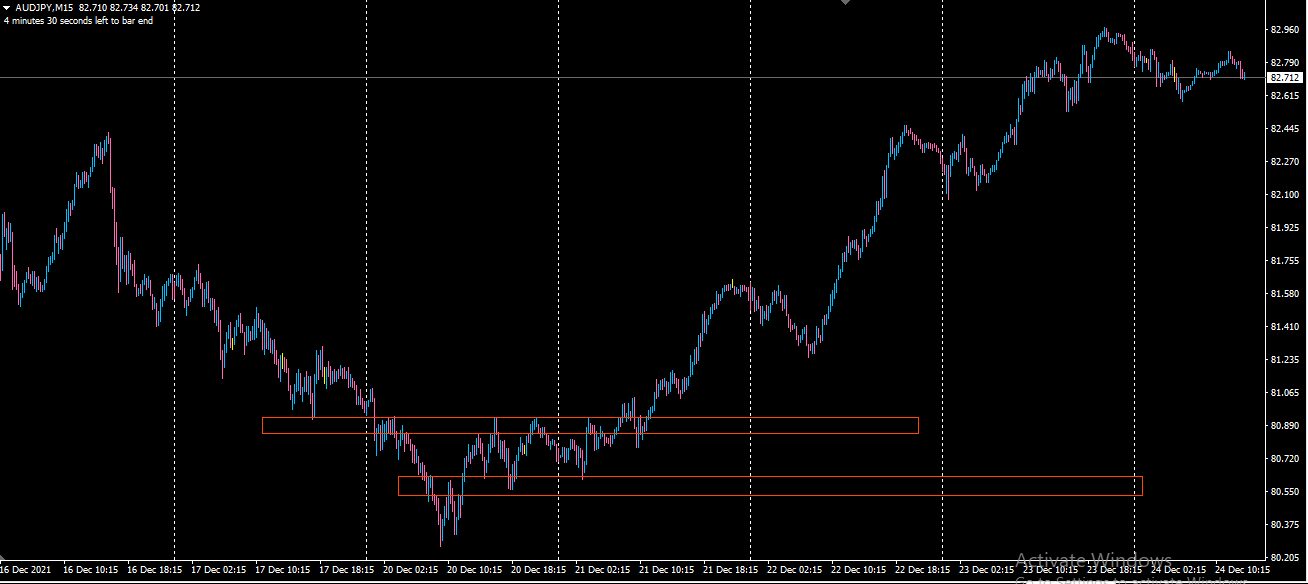
Task: Click the 16 Dec 2021 date label
Action: tap(26, 570)
